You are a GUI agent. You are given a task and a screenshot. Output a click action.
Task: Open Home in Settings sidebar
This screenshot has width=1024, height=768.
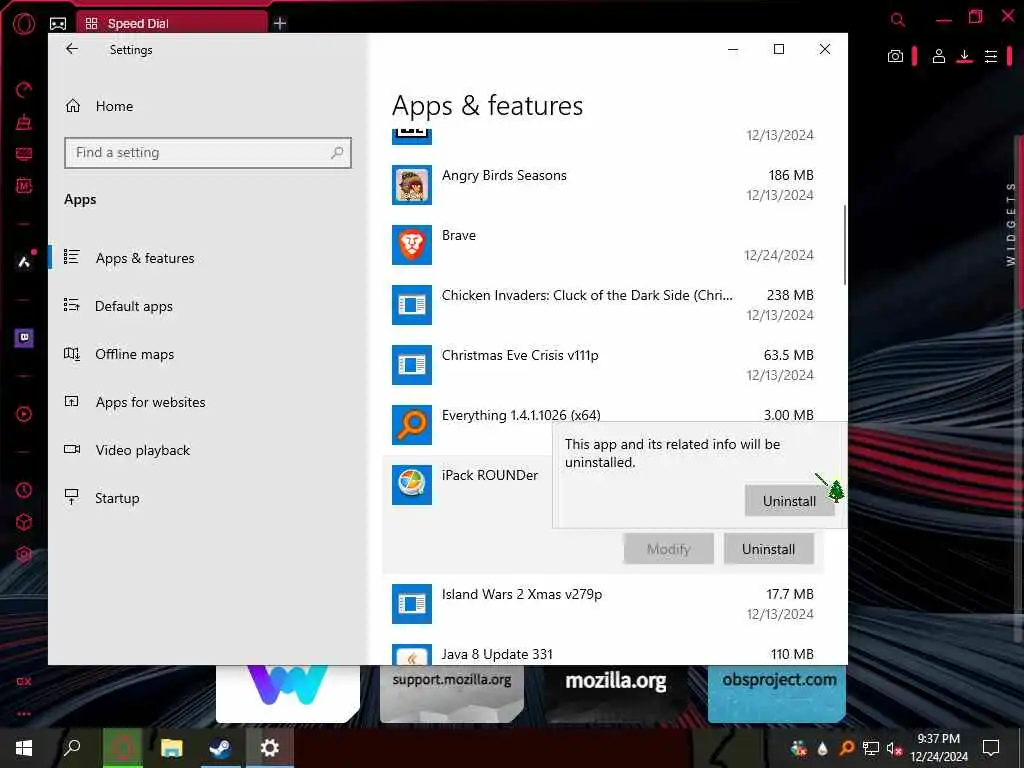pyautogui.click(x=99, y=106)
